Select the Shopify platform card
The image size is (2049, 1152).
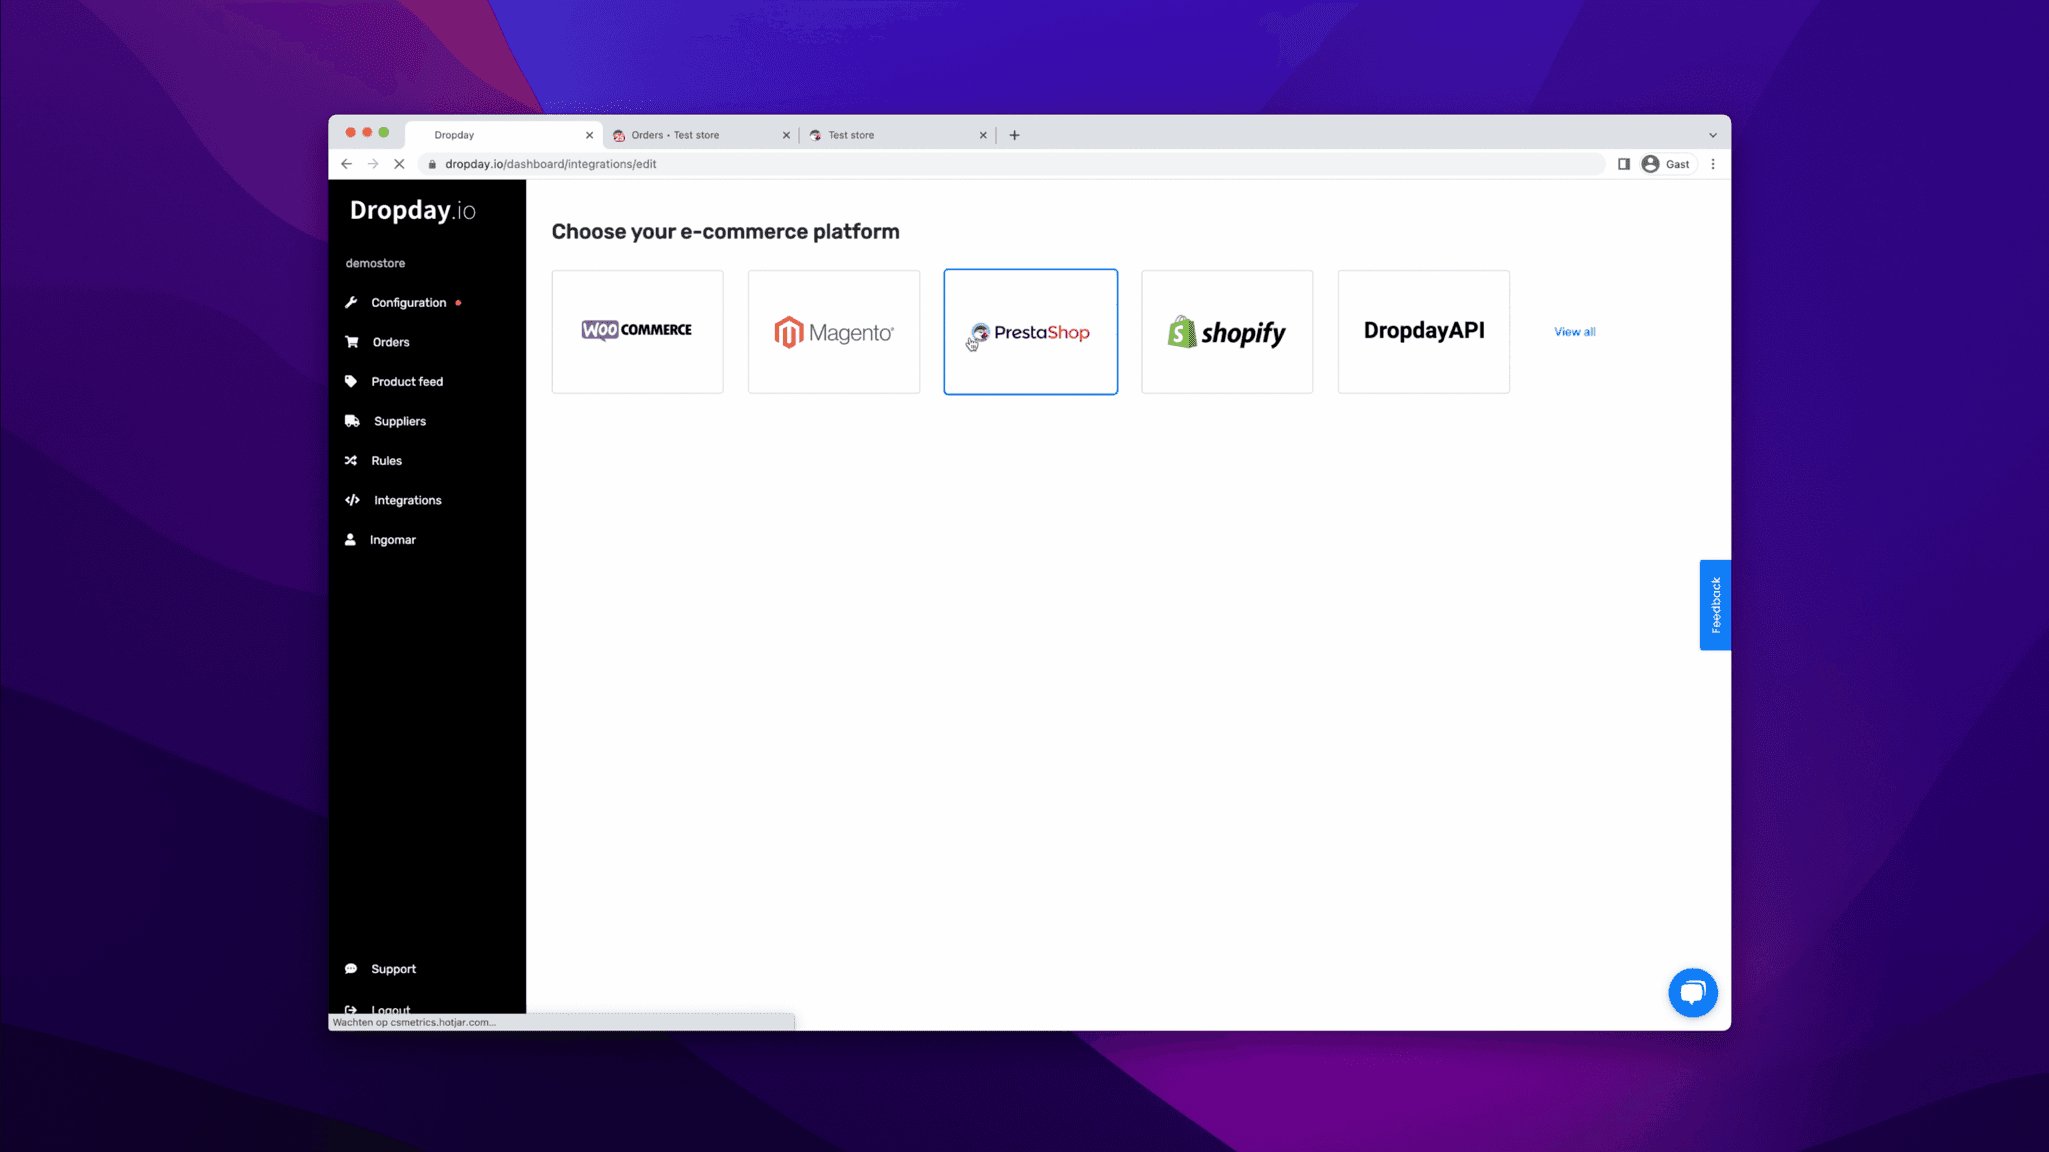click(x=1227, y=331)
